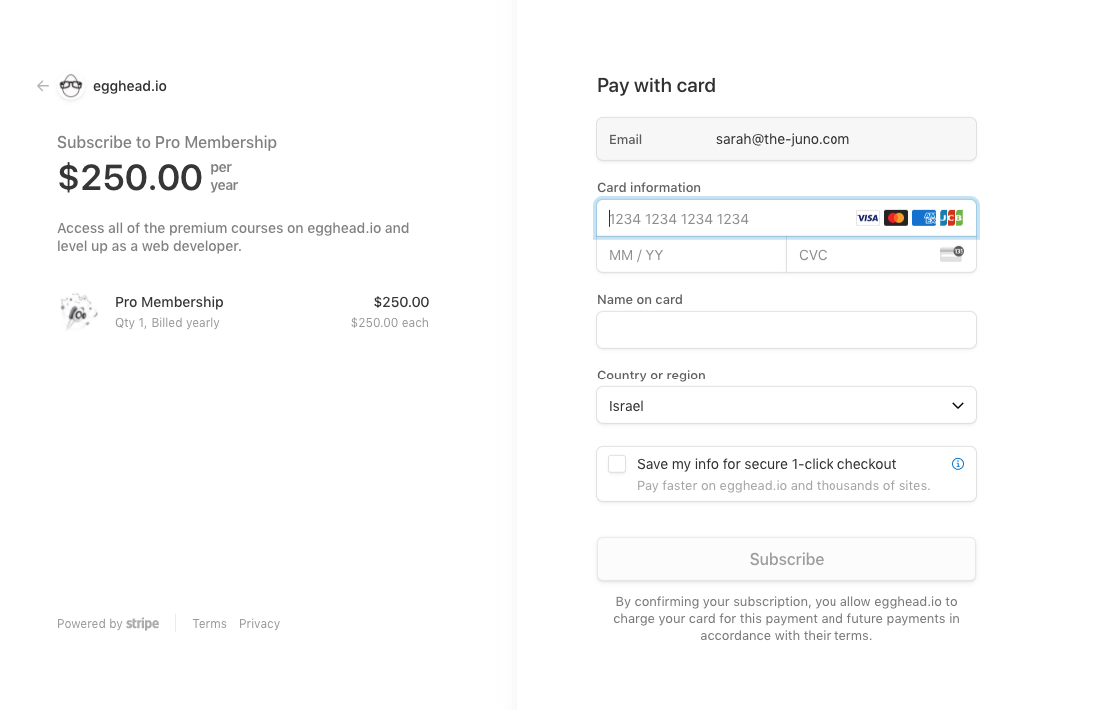1115x710 pixels.
Task: Click the Powered by Stripe link
Action: (x=108, y=624)
